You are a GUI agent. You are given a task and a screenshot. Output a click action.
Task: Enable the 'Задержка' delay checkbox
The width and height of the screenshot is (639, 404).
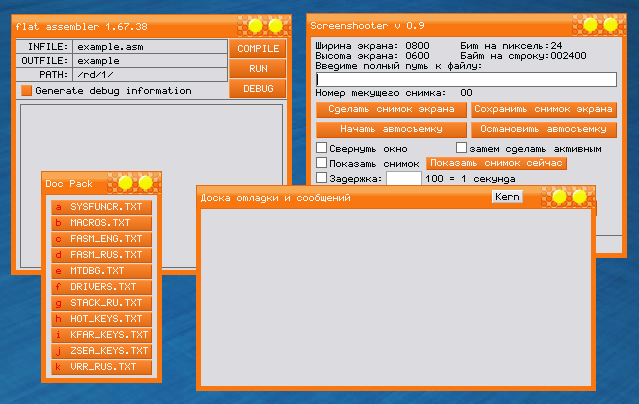[321, 178]
